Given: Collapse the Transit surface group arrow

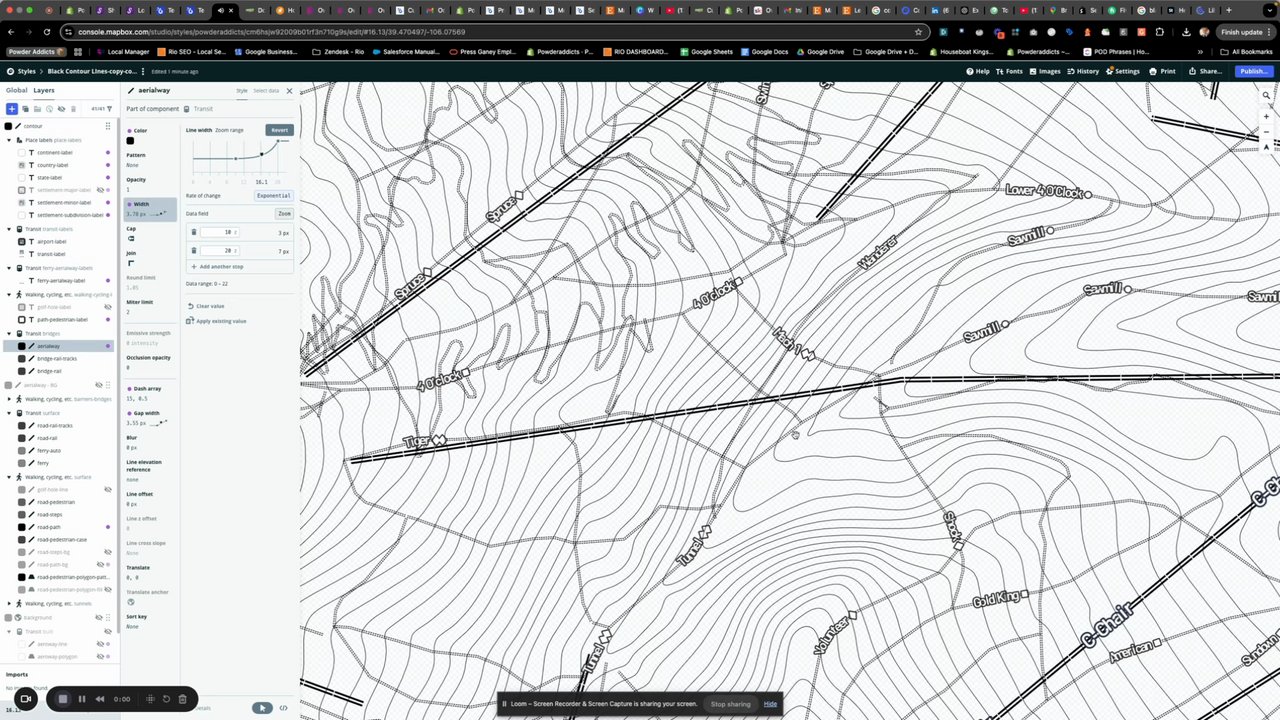Looking at the screenshot, I should (9, 413).
